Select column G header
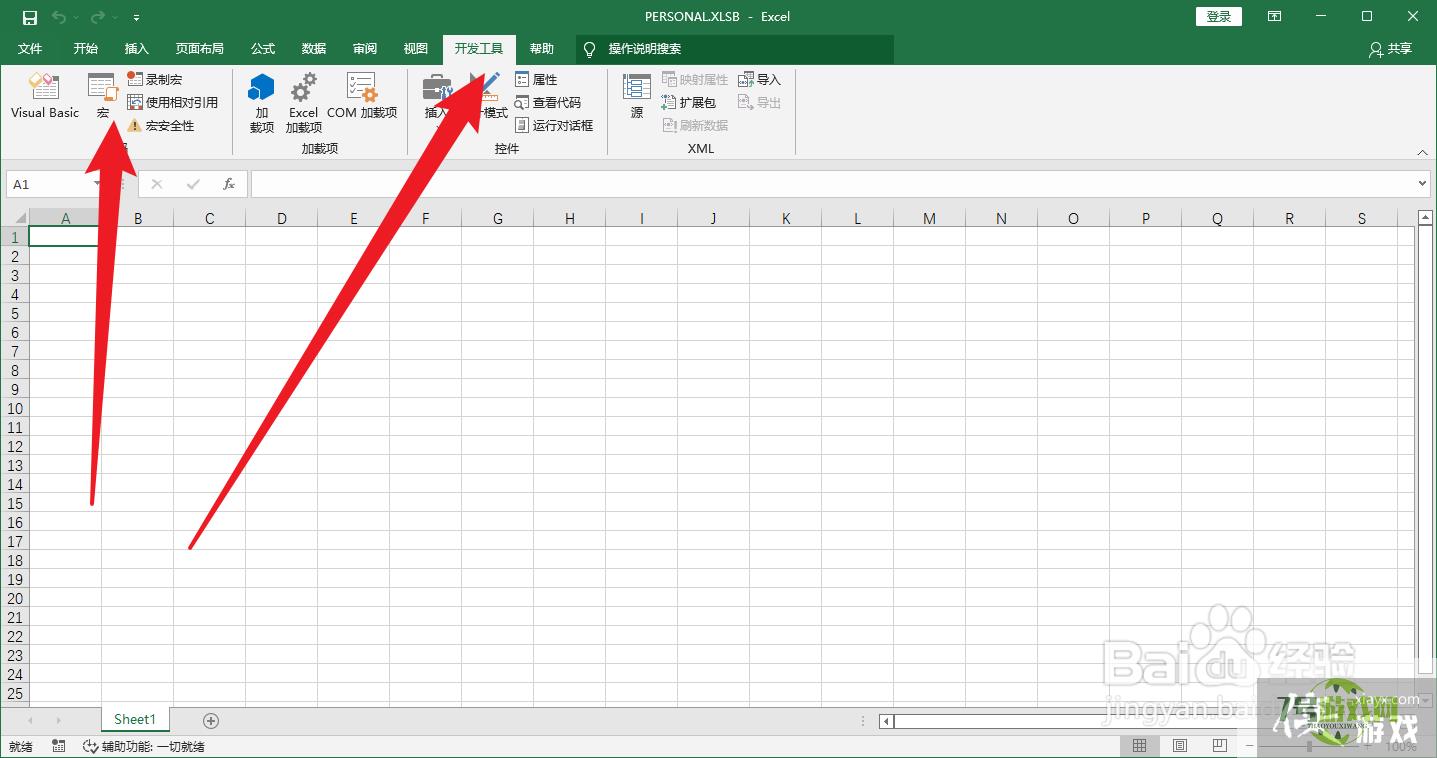The height and width of the screenshot is (758, 1437). tap(498, 218)
